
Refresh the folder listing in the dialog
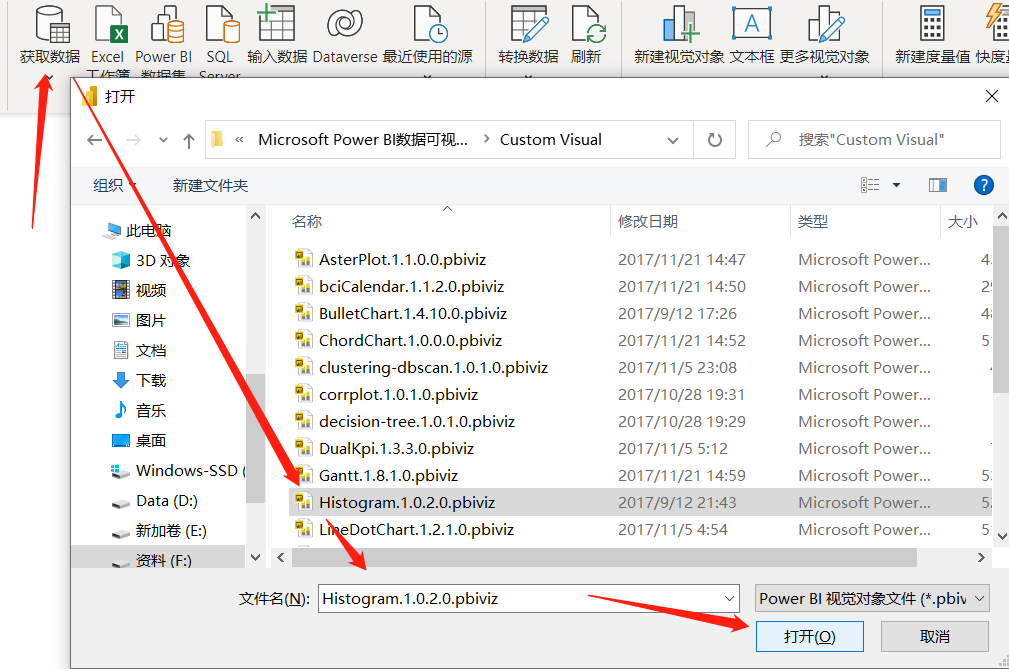coord(714,140)
